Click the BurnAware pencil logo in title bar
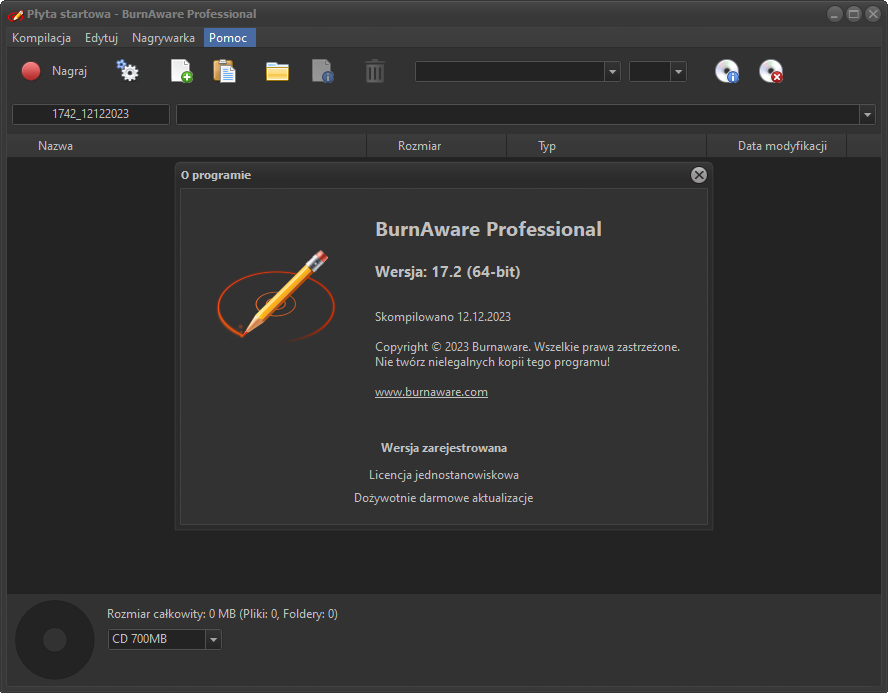 tap(15, 14)
